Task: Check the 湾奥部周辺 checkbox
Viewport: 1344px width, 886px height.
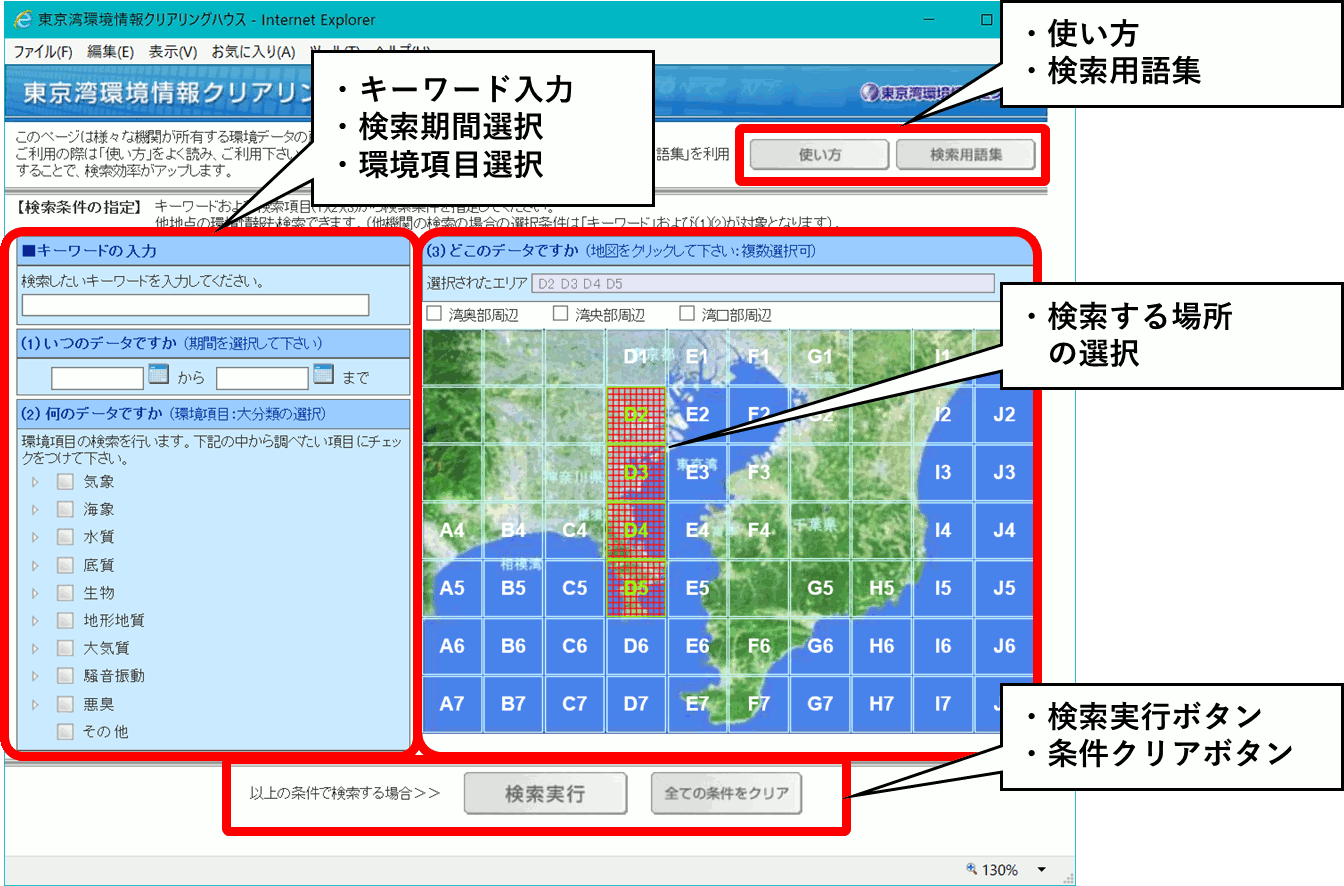Action: (434, 314)
